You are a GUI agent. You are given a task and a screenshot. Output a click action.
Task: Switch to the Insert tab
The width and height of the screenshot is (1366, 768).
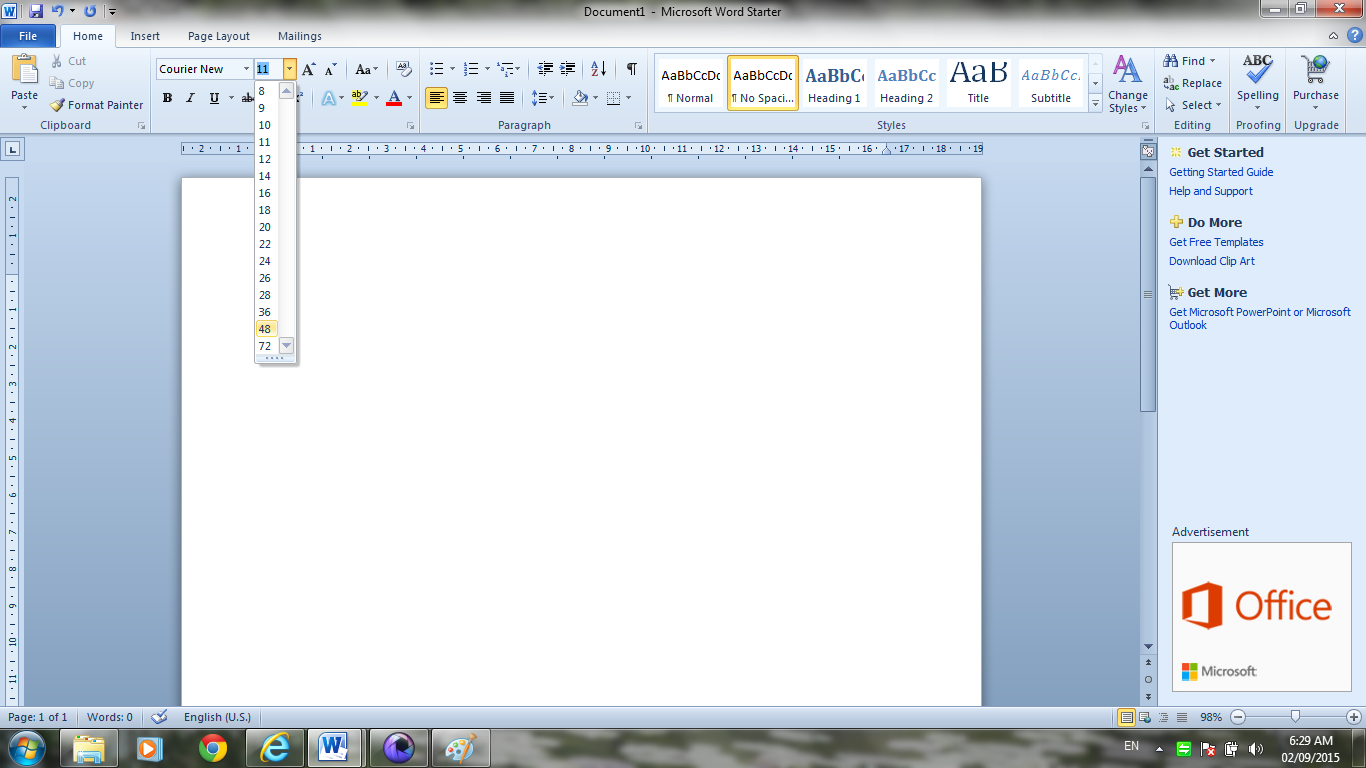coord(145,36)
